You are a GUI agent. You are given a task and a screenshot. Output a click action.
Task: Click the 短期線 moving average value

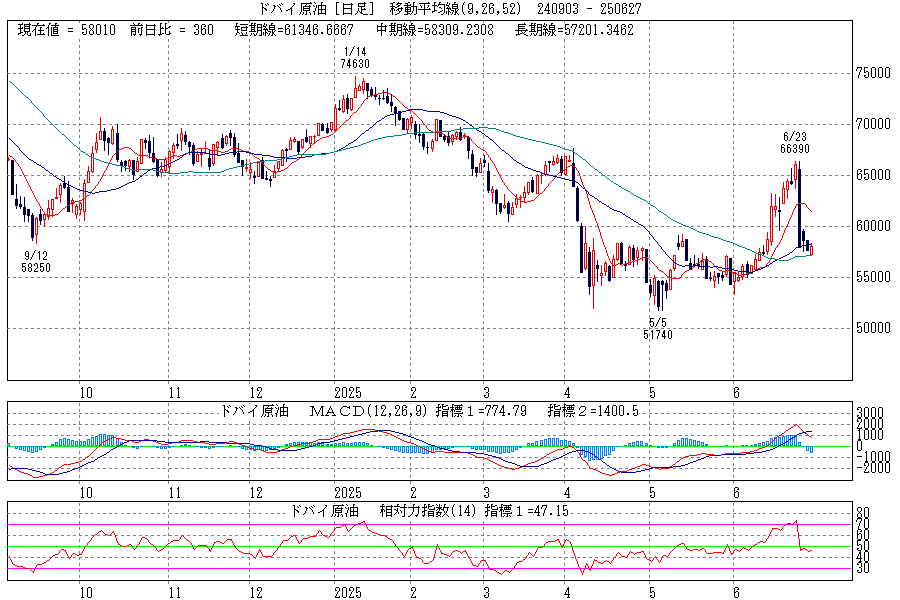click(x=295, y=30)
